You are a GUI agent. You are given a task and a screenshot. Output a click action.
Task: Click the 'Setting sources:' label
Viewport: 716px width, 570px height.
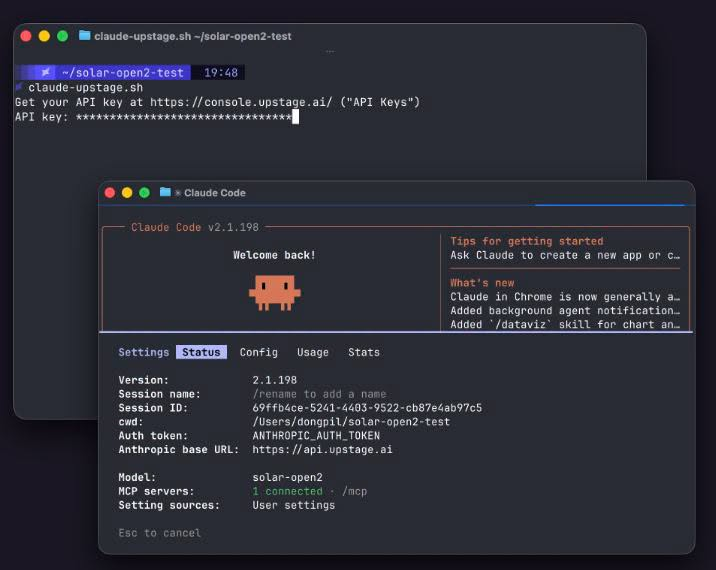(x=169, y=505)
